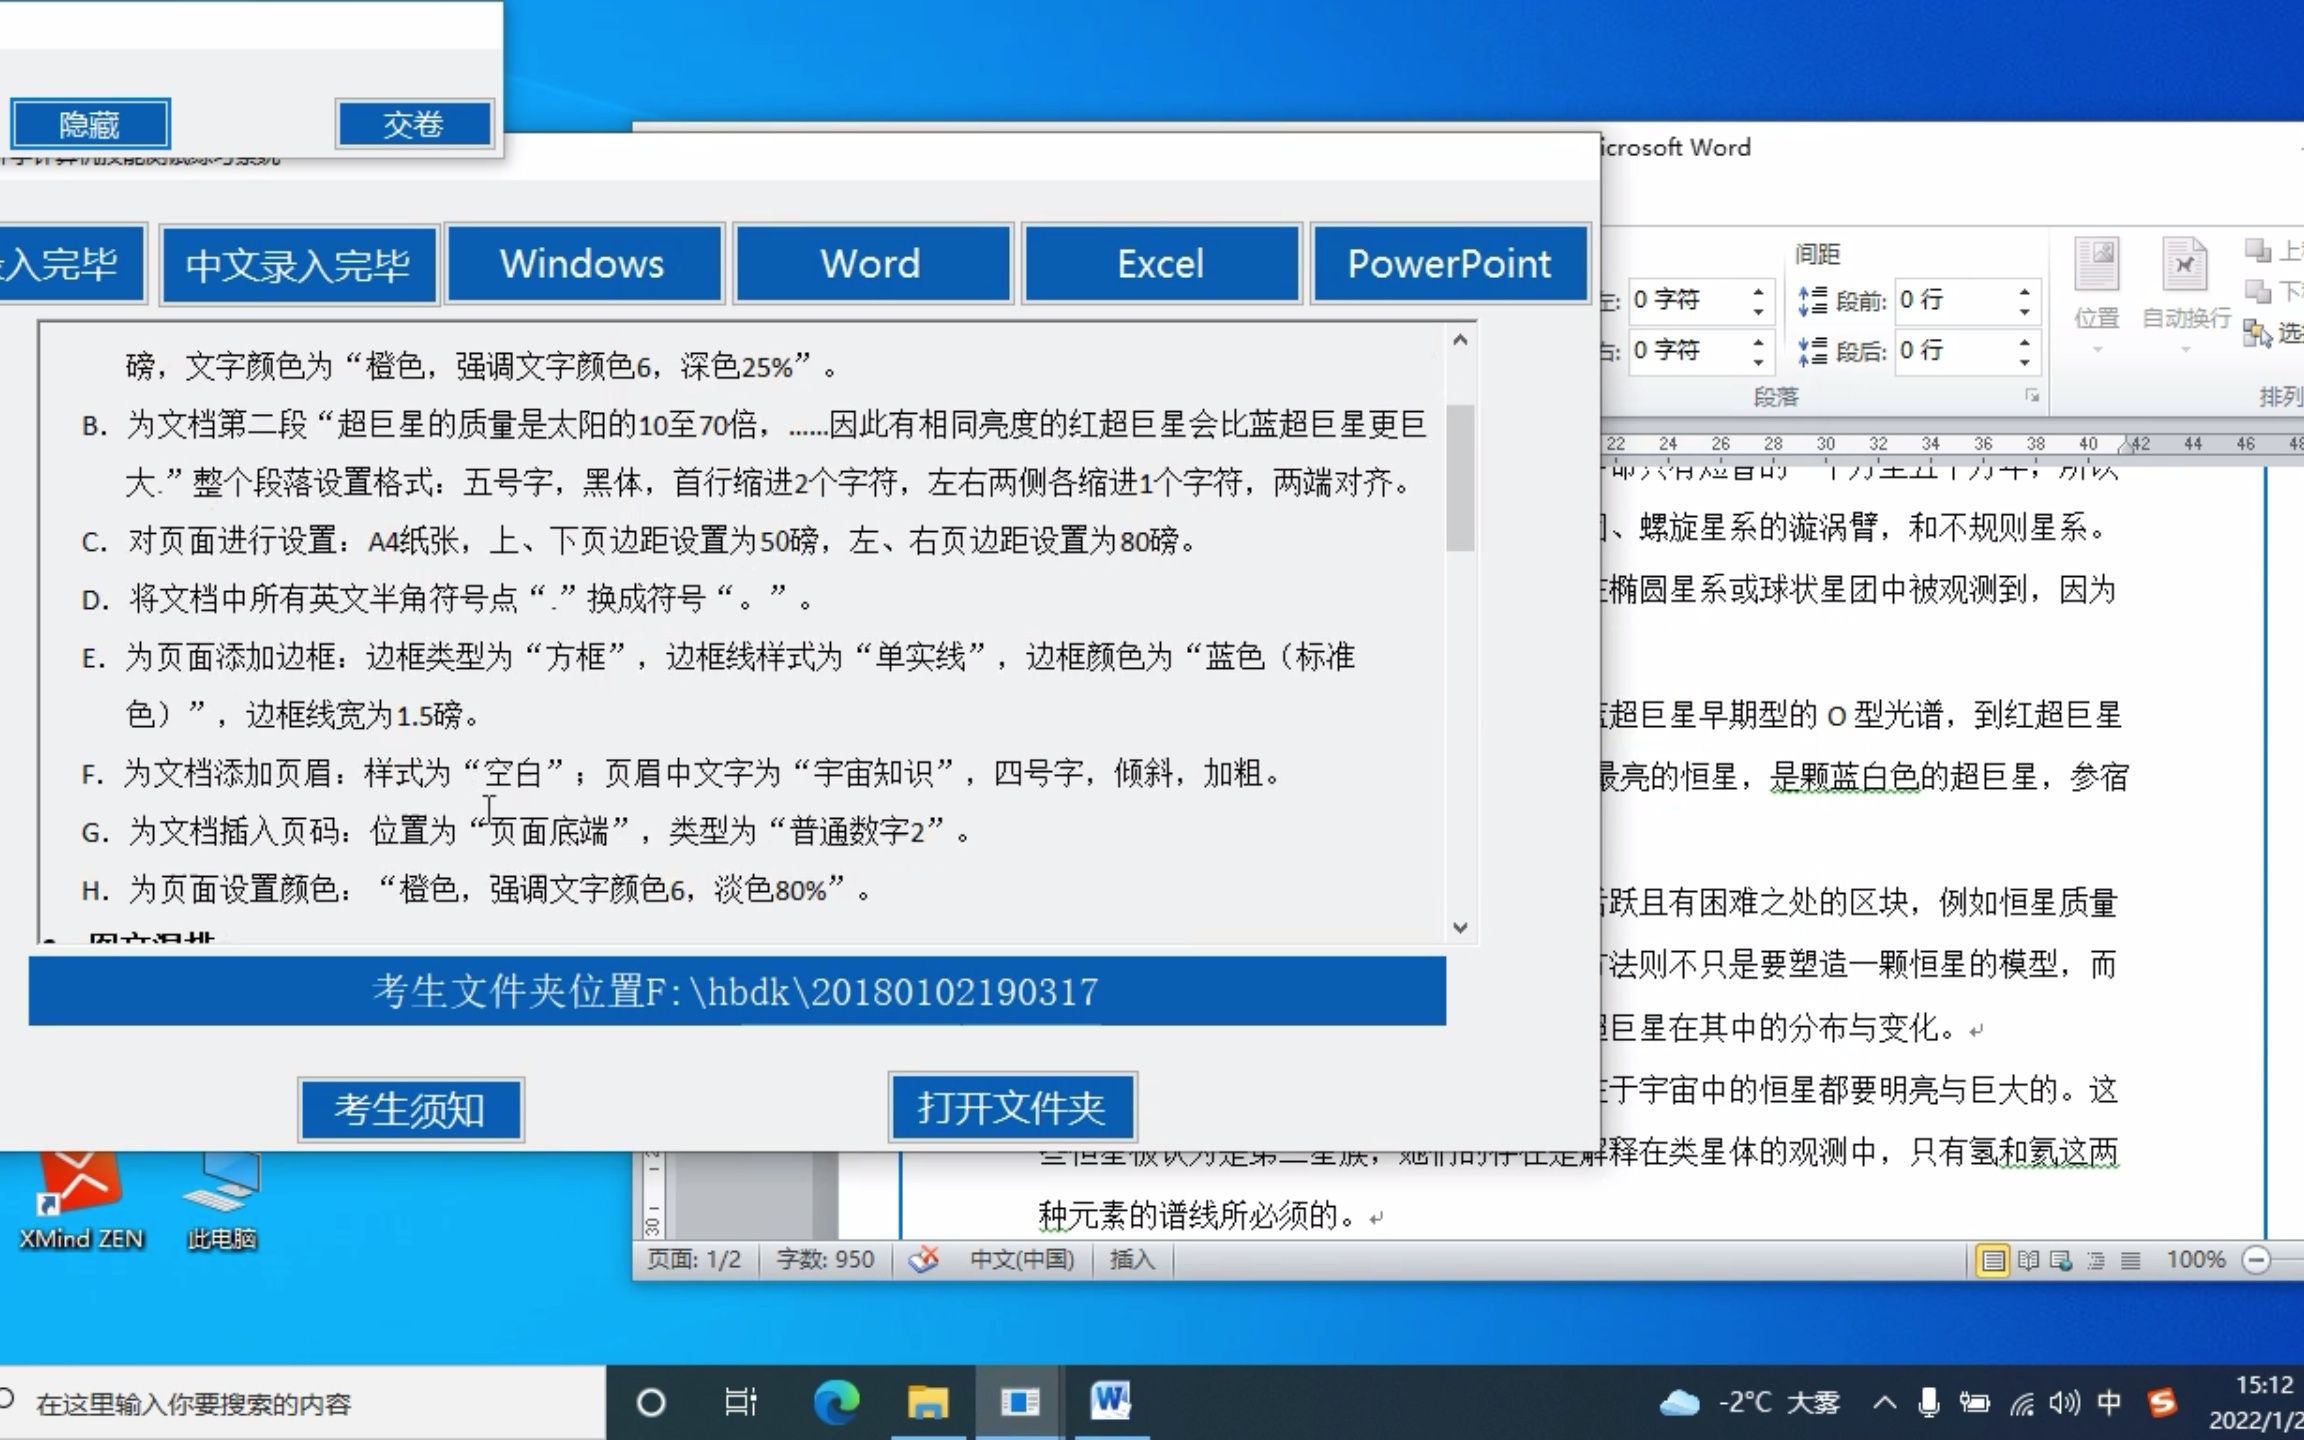Open the weather widget showing -2°C
Image resolution: width=2304 pixels, height=1440 pixels.
1749,1403
